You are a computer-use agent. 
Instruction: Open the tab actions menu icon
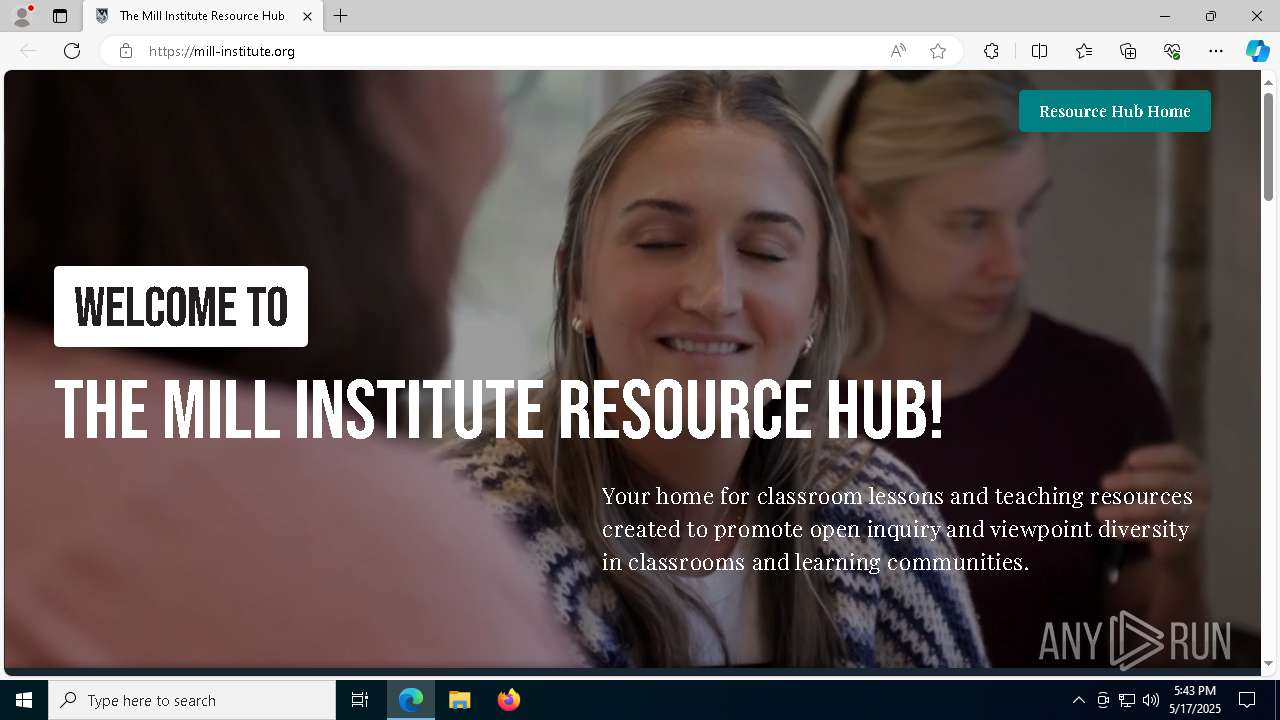point(60,16)
